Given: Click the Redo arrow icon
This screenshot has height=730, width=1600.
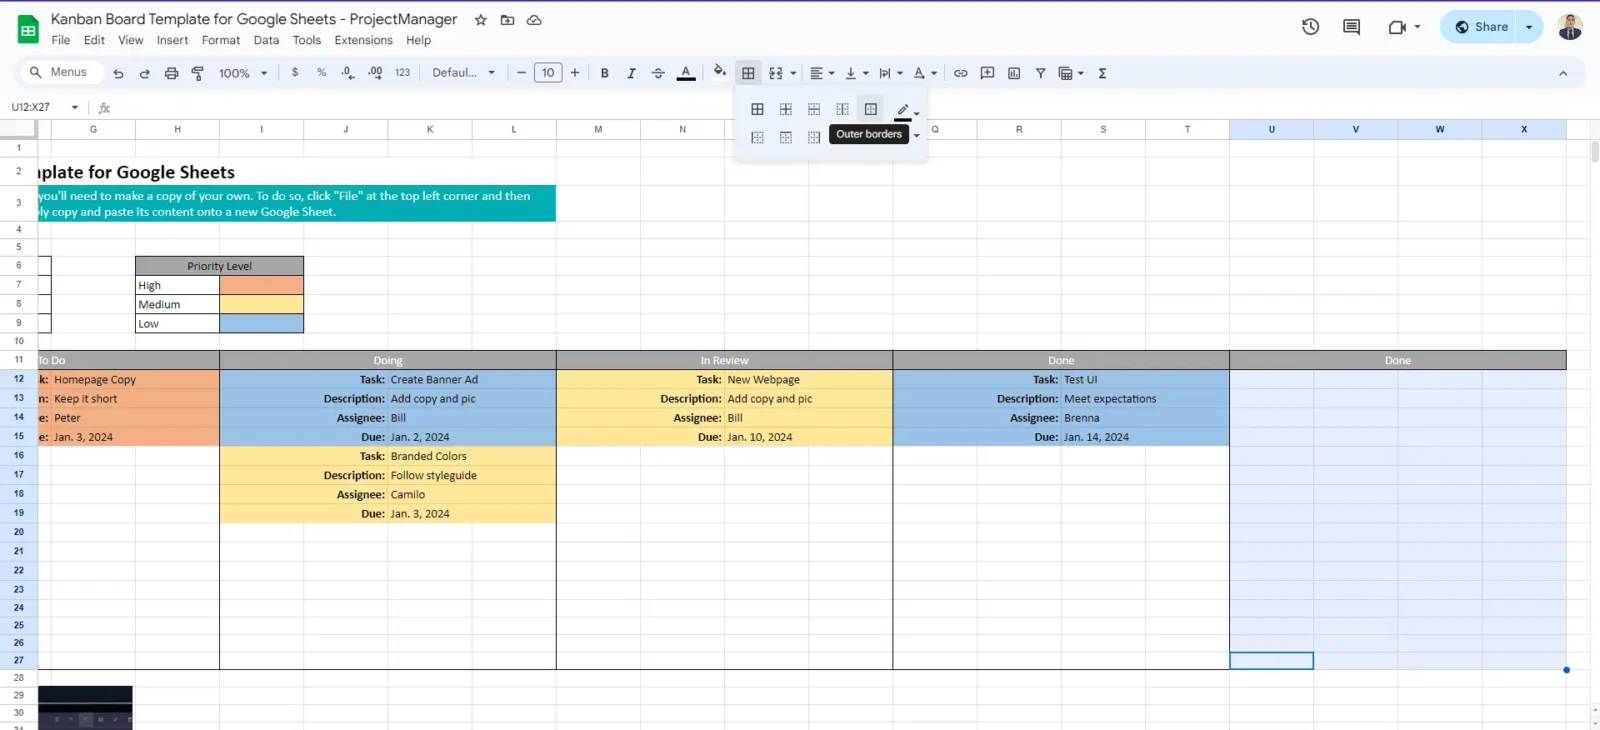Looking at the screenshot, I should [x=144, y=73].
